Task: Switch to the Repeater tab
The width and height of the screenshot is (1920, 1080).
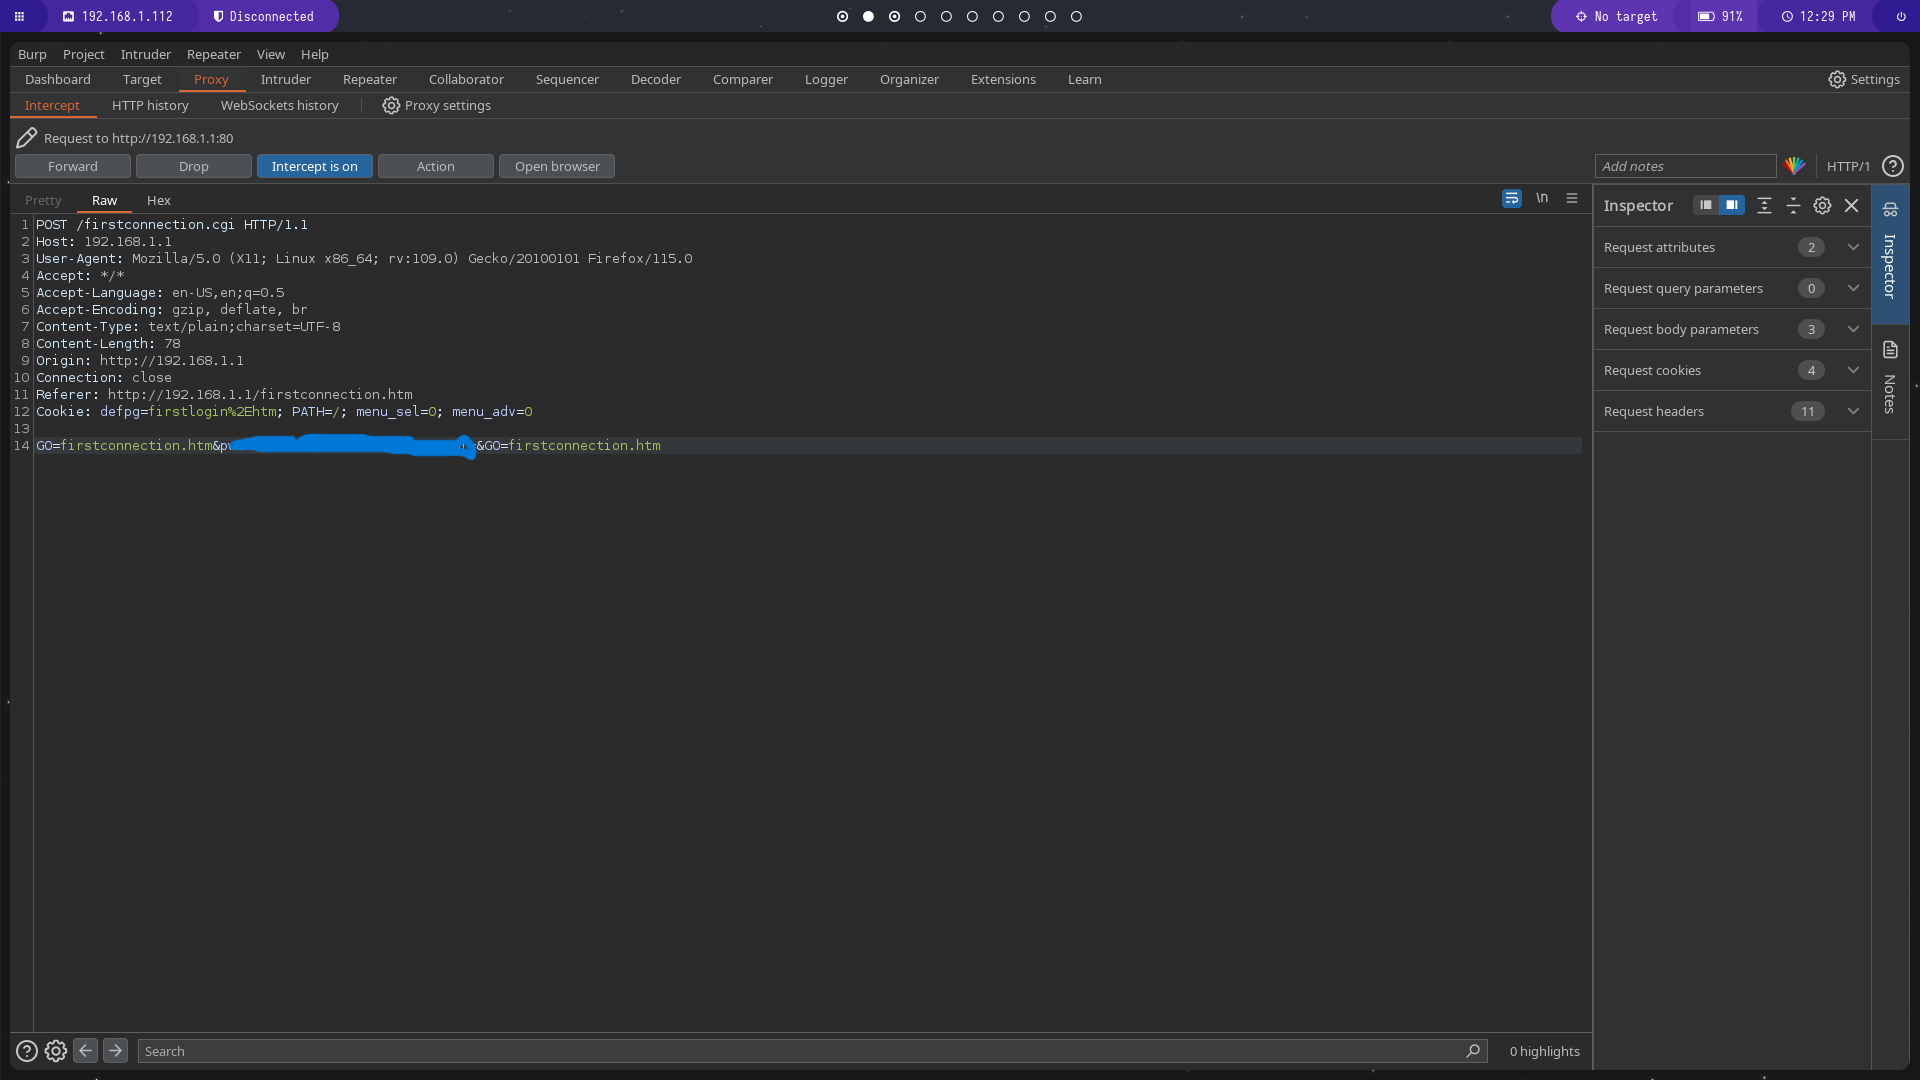Action: click(x=369, y=79)
